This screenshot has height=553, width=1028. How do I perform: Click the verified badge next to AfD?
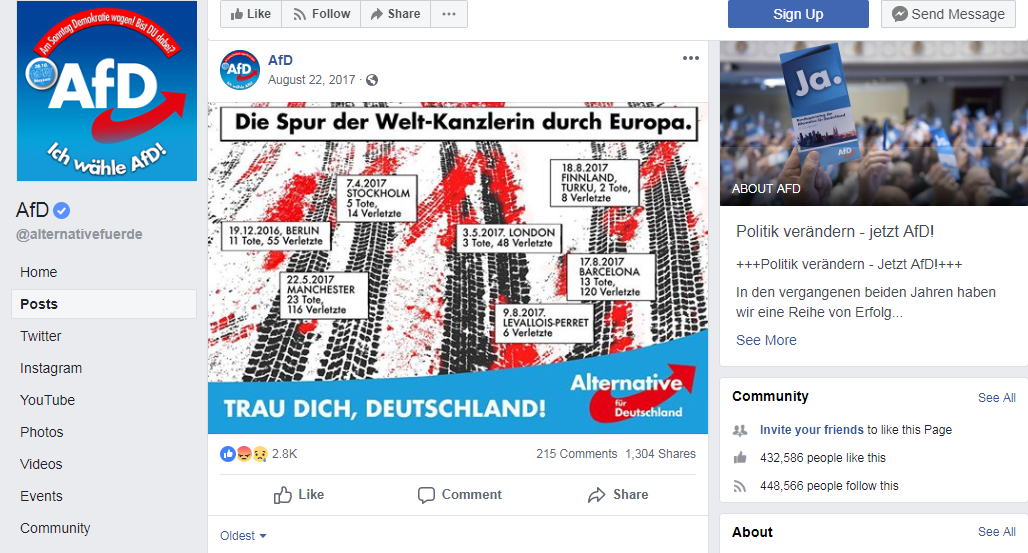62,211
